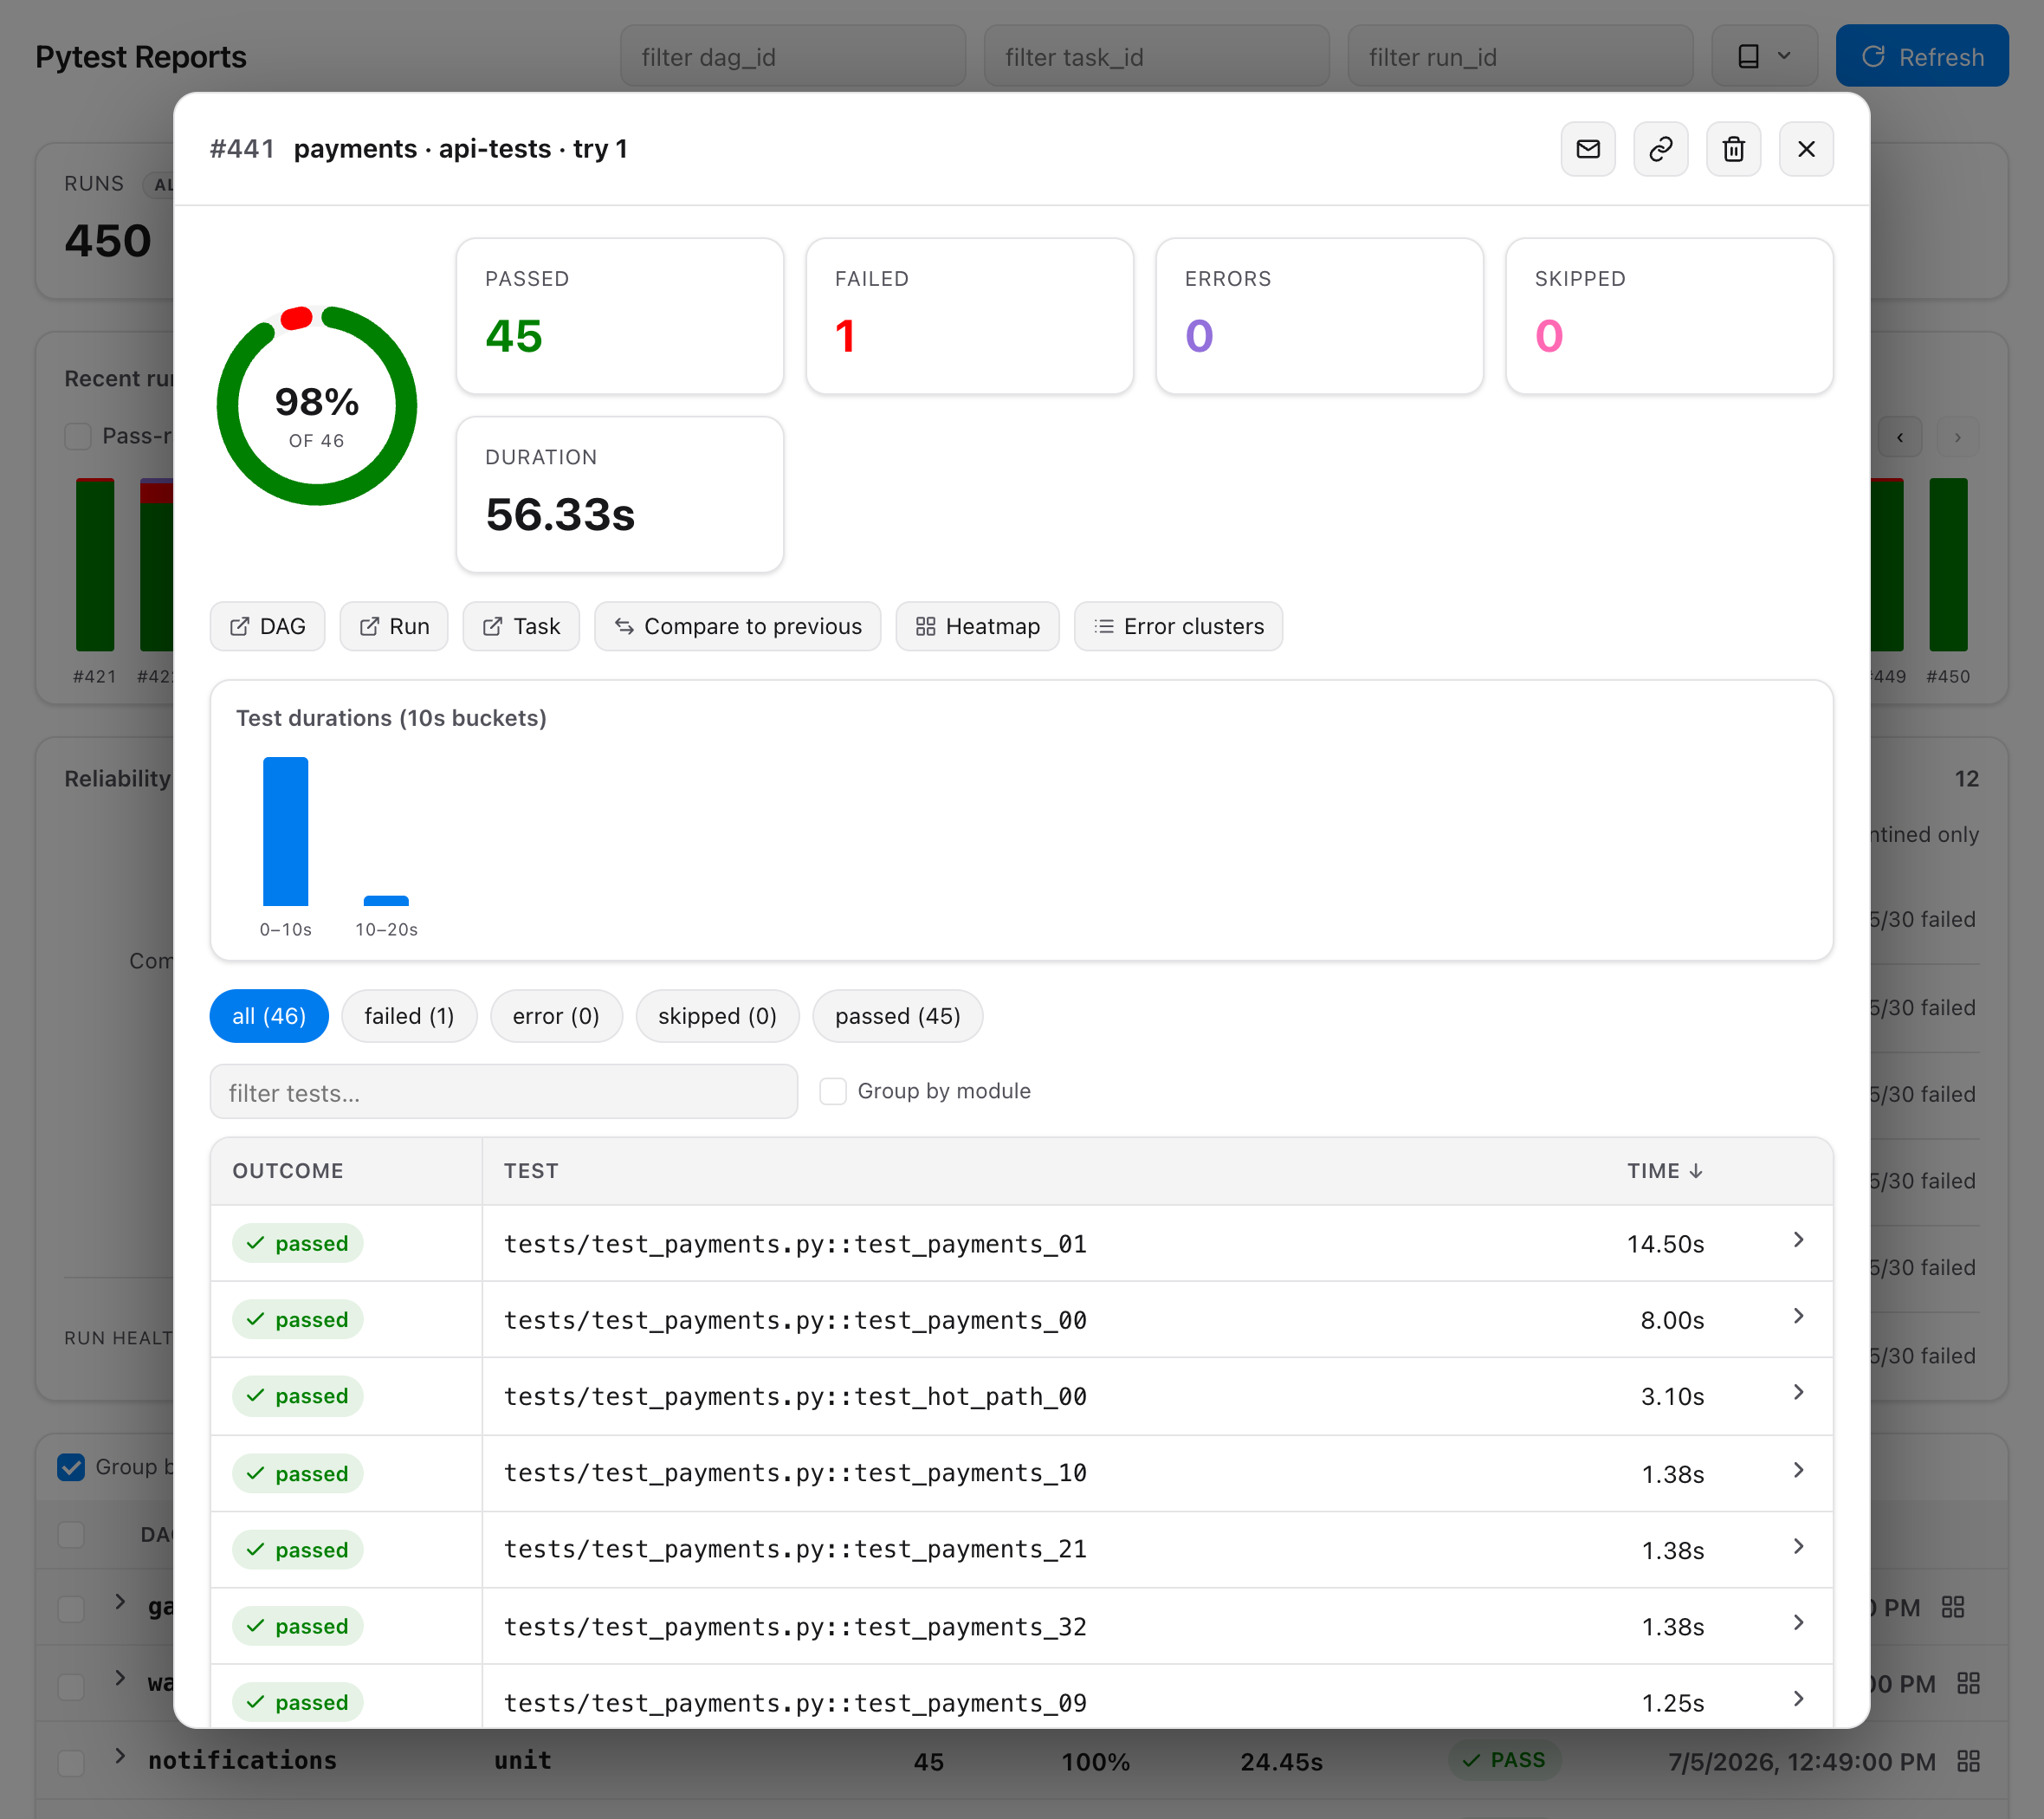Select the failed (1) filter tab
This screenshot has width=2044, height=1819.
coord(409,1016)
